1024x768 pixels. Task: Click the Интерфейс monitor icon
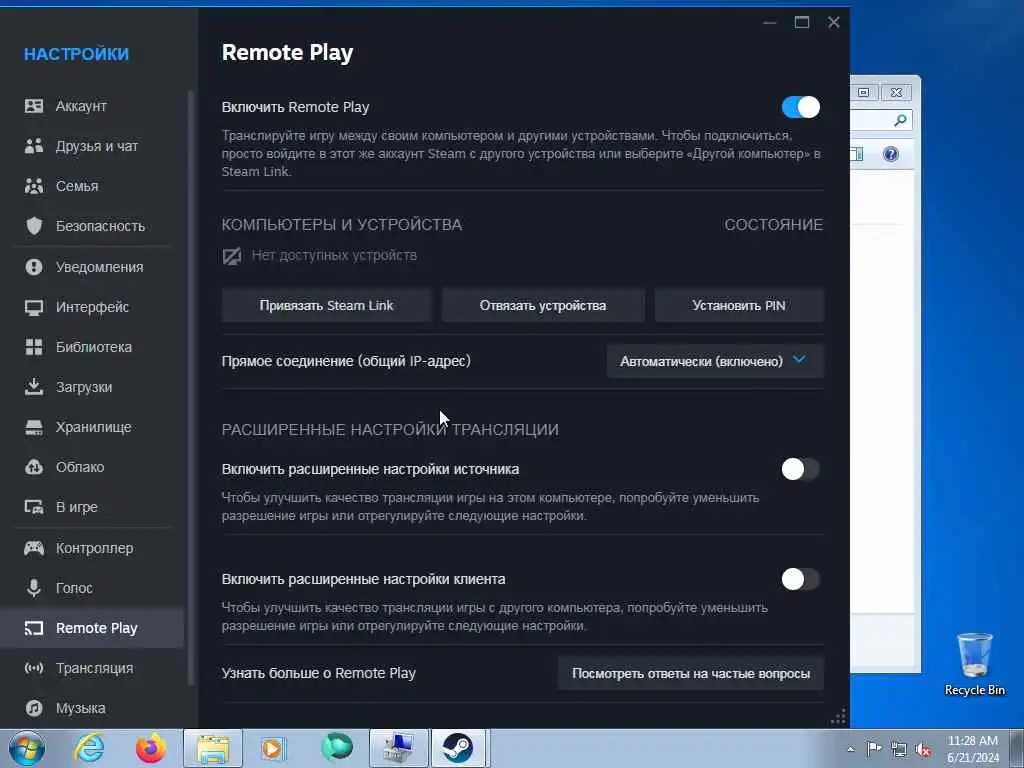click(x=34, y=307)
